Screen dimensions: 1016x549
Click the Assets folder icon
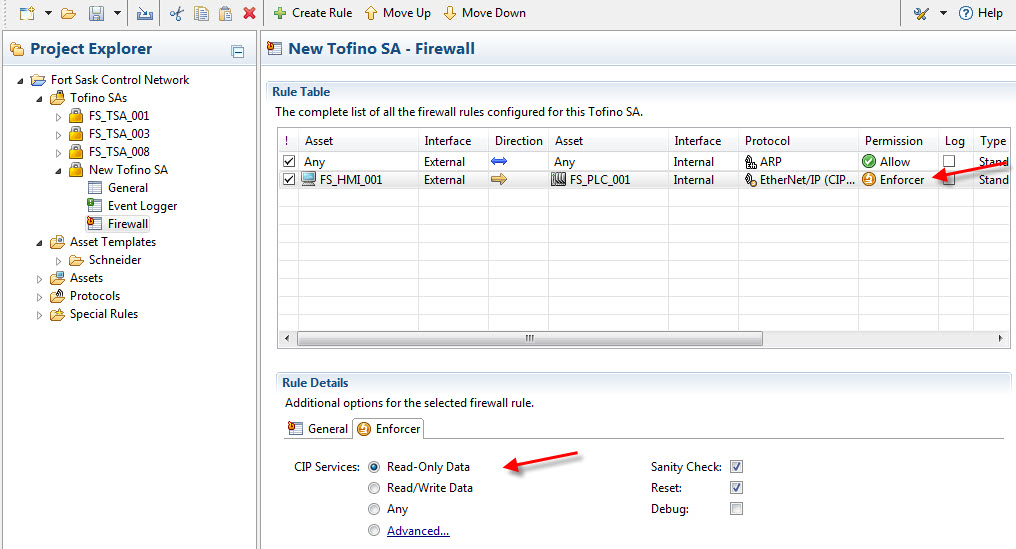tap(58, 277)
